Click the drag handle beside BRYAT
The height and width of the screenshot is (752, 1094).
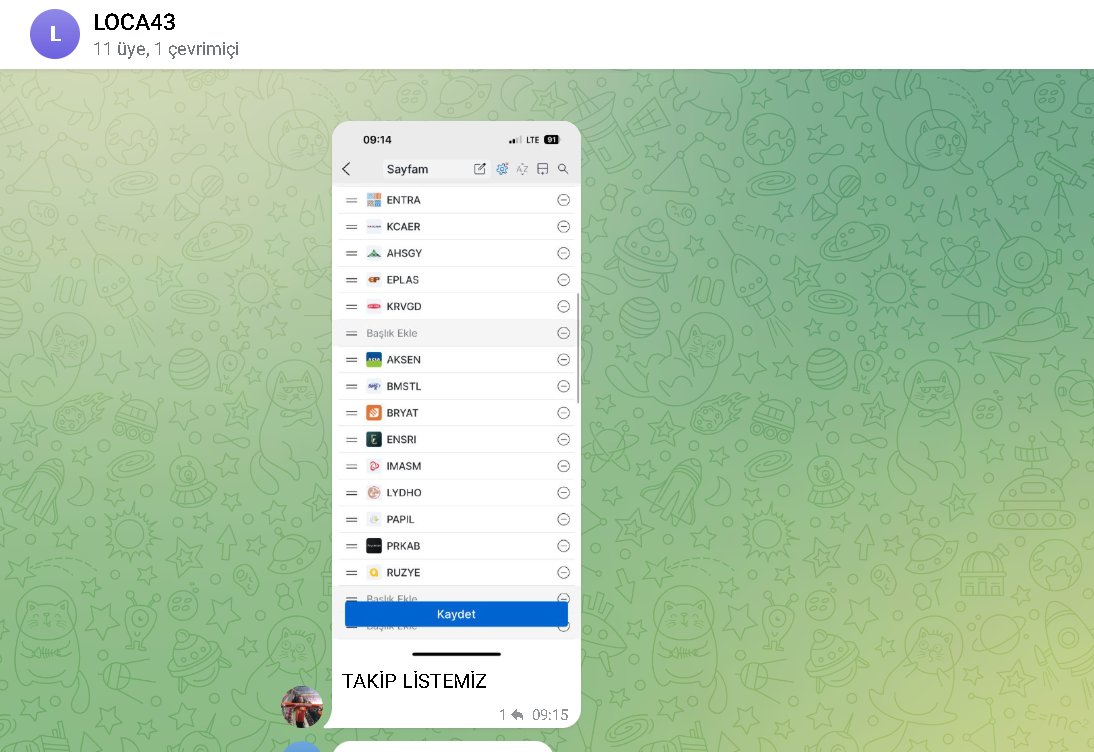click(351, 413)
